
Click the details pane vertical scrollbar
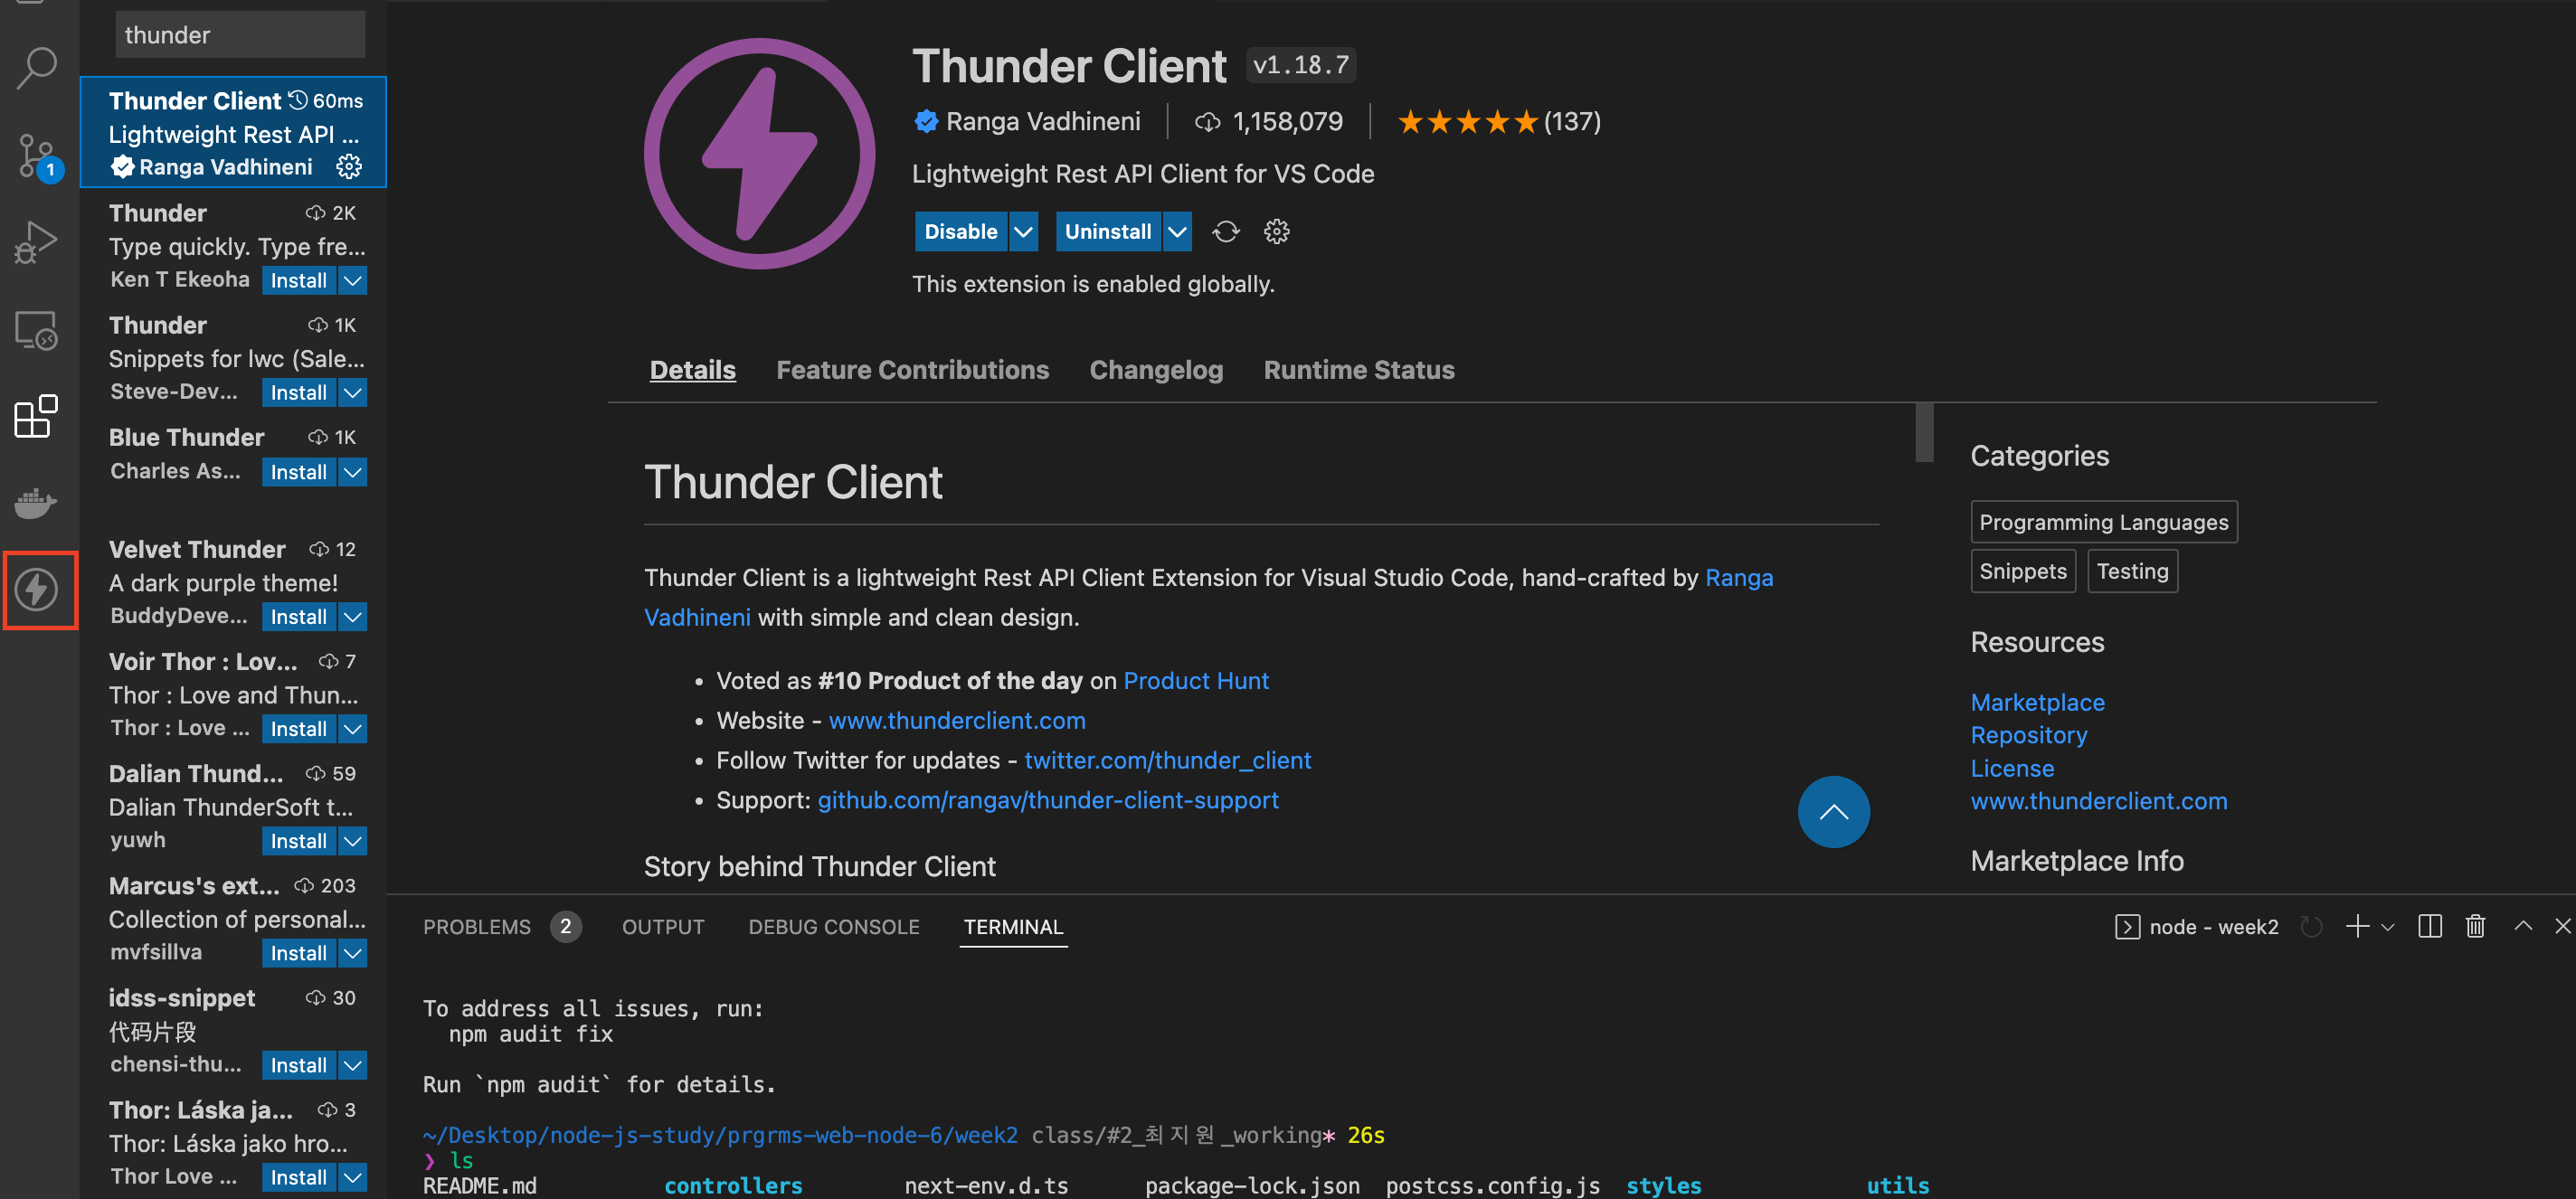point(1924,432)
